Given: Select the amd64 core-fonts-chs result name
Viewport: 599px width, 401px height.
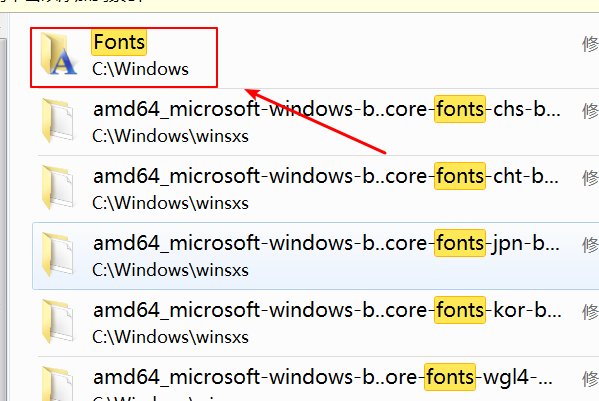Looking at the screenshot, I should click(327, 109).
